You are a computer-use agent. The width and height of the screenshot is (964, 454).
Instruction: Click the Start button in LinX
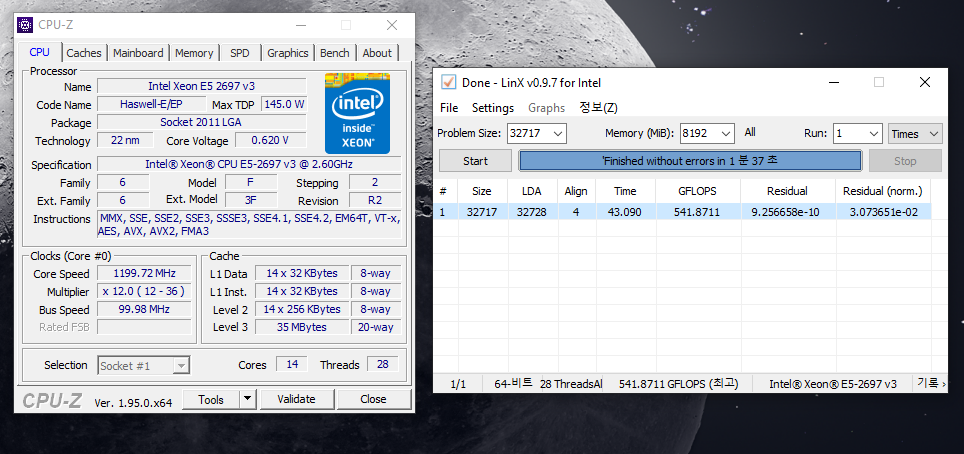[x=475, y=161]
